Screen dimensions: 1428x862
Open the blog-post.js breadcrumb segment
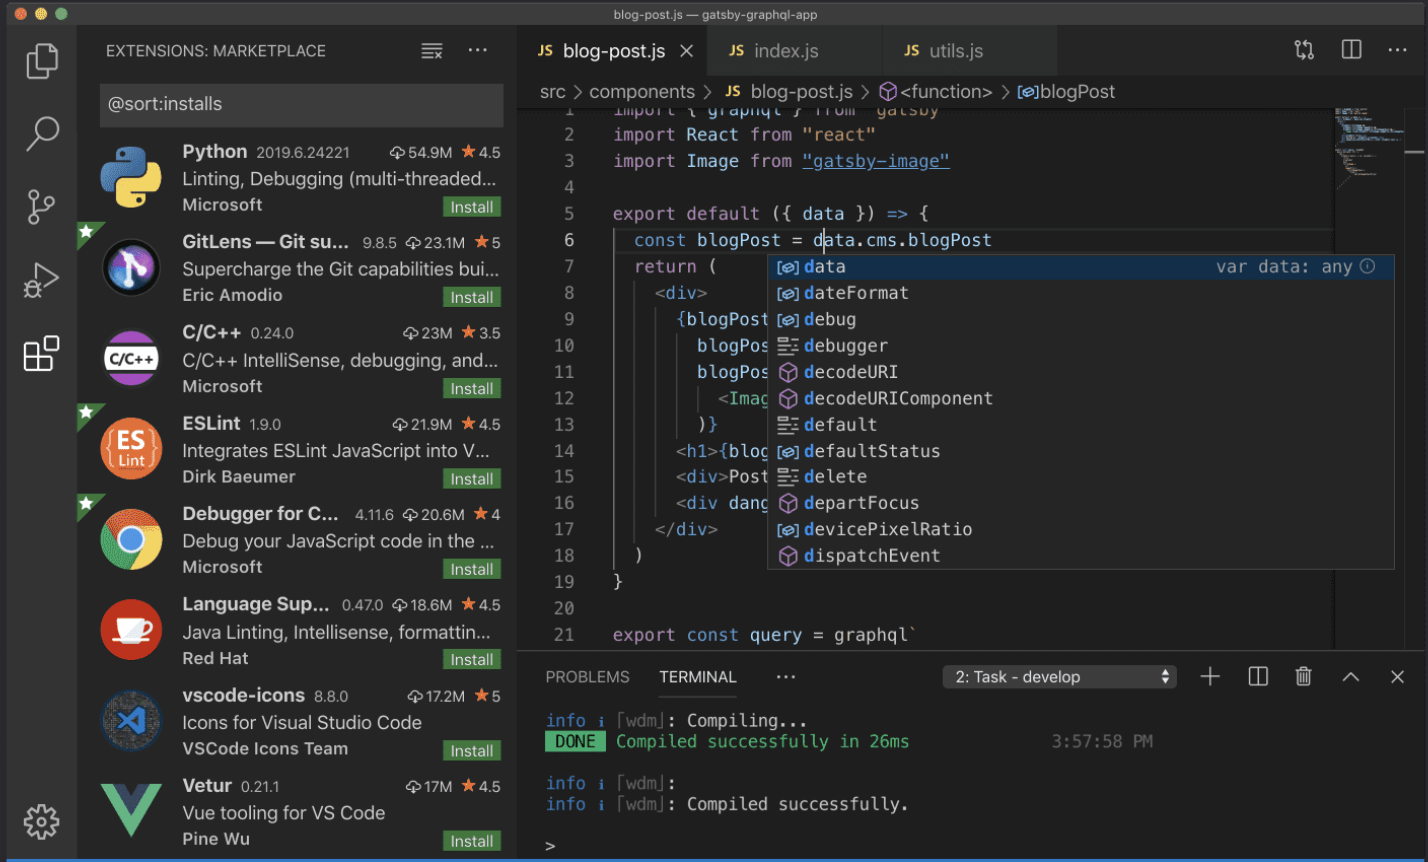click(x=788, y=92)
